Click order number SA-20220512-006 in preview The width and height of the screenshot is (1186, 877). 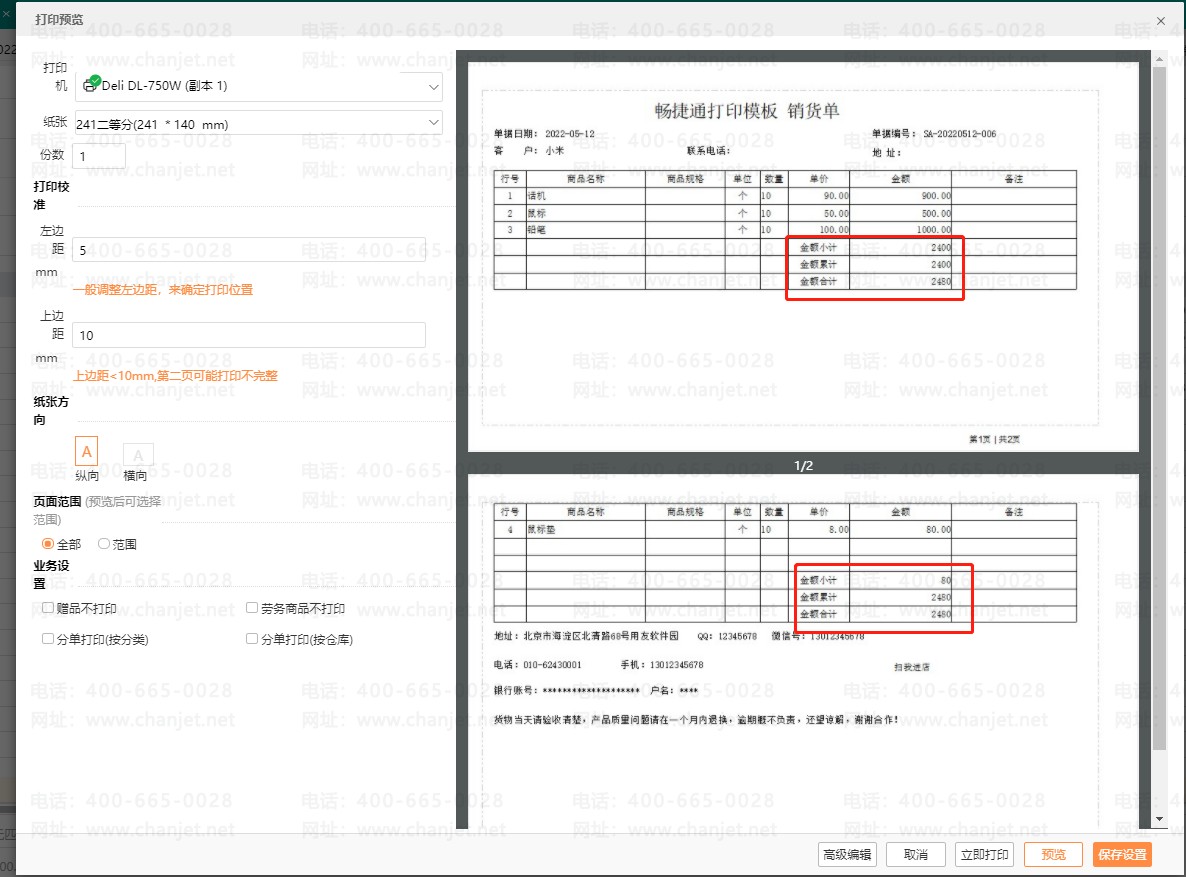(959, 134)
